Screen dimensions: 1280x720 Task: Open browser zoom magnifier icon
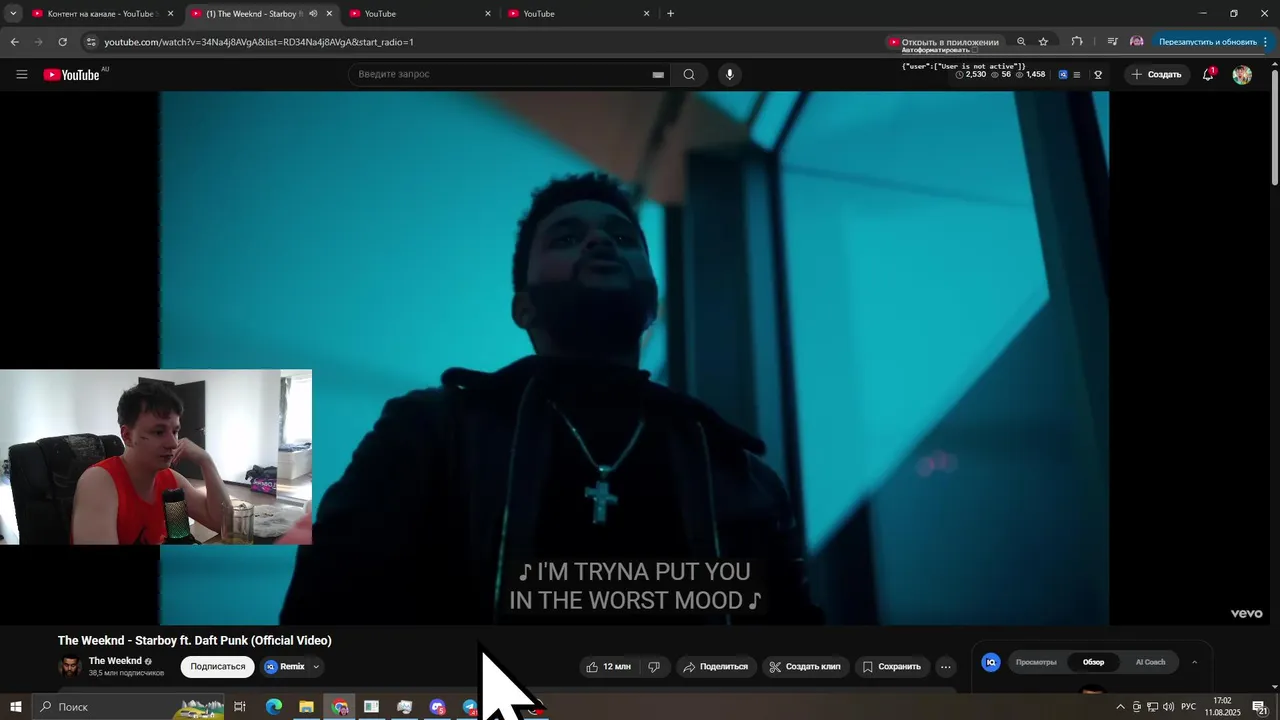pyautogui.click(x=1021, y=42)
